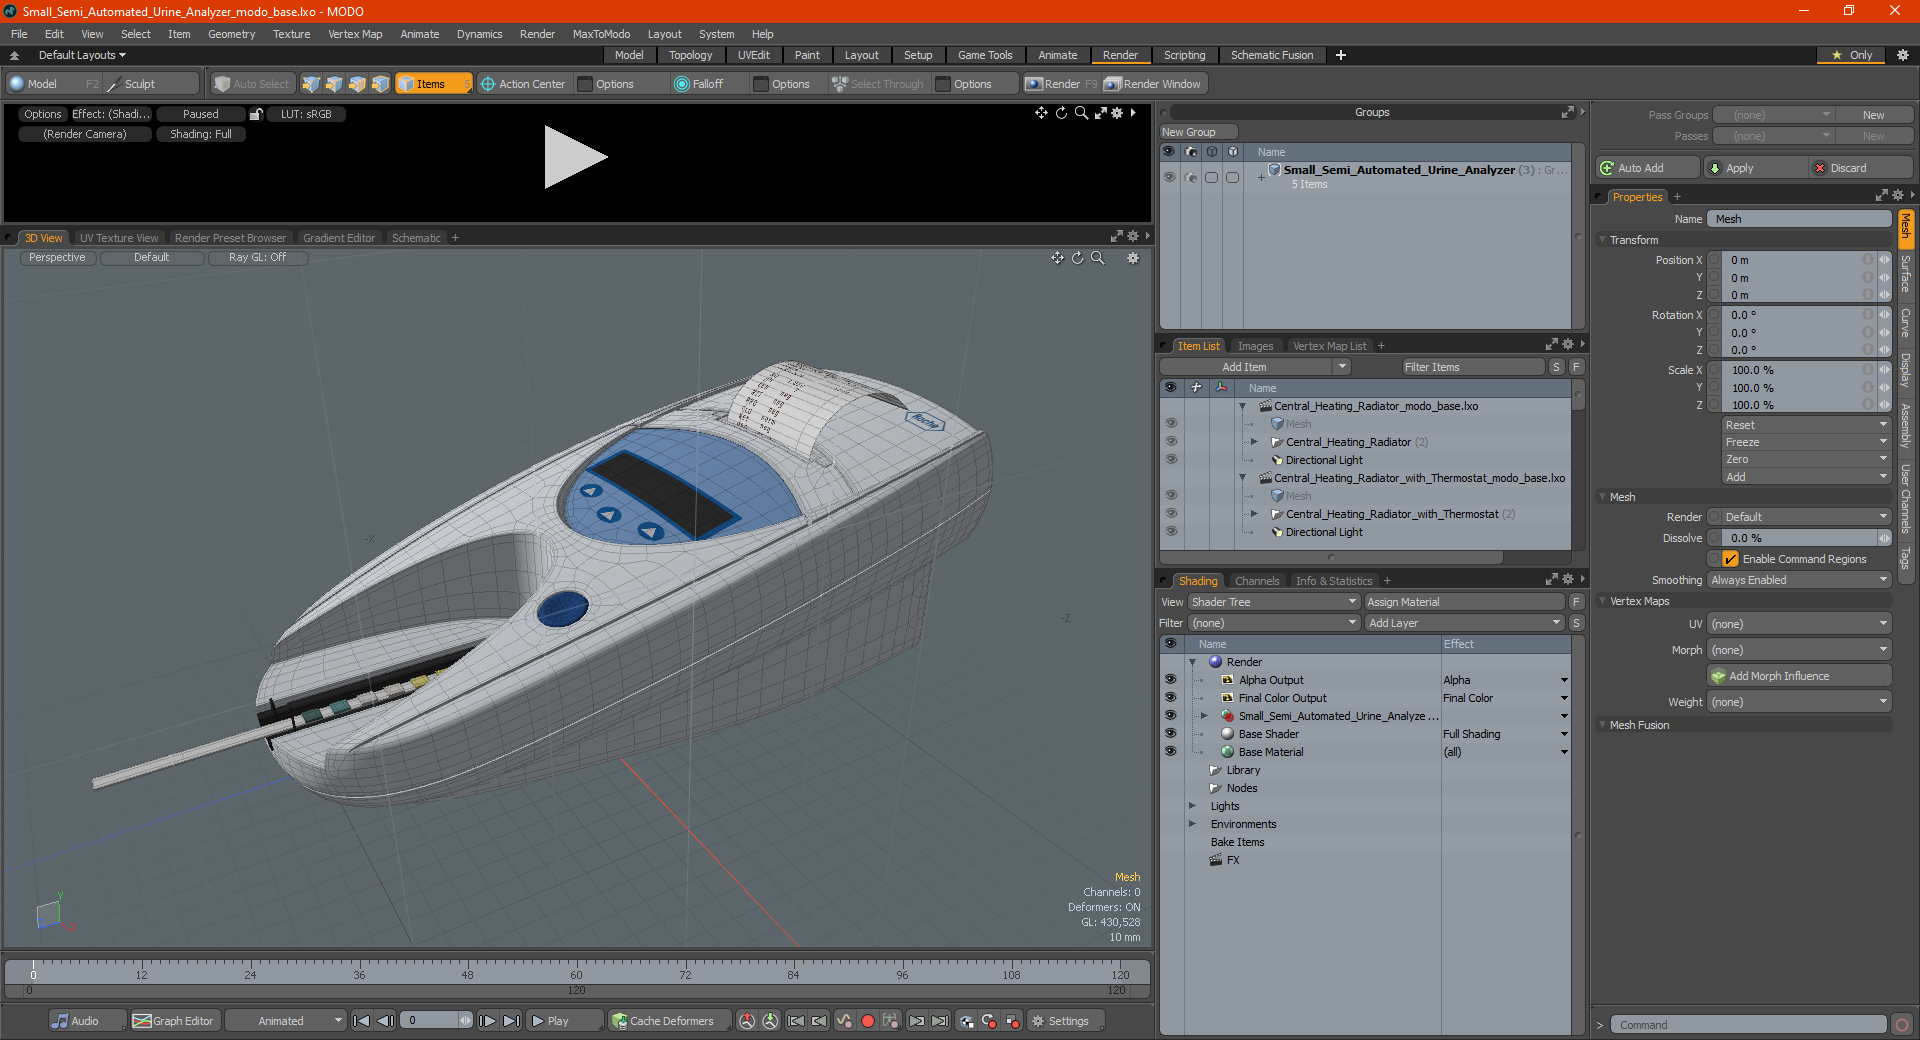Toggle visibility of Central_Heating_Radiator (2) group
This screenshot has width=1920, height=1040.
tap(1171, 442)
